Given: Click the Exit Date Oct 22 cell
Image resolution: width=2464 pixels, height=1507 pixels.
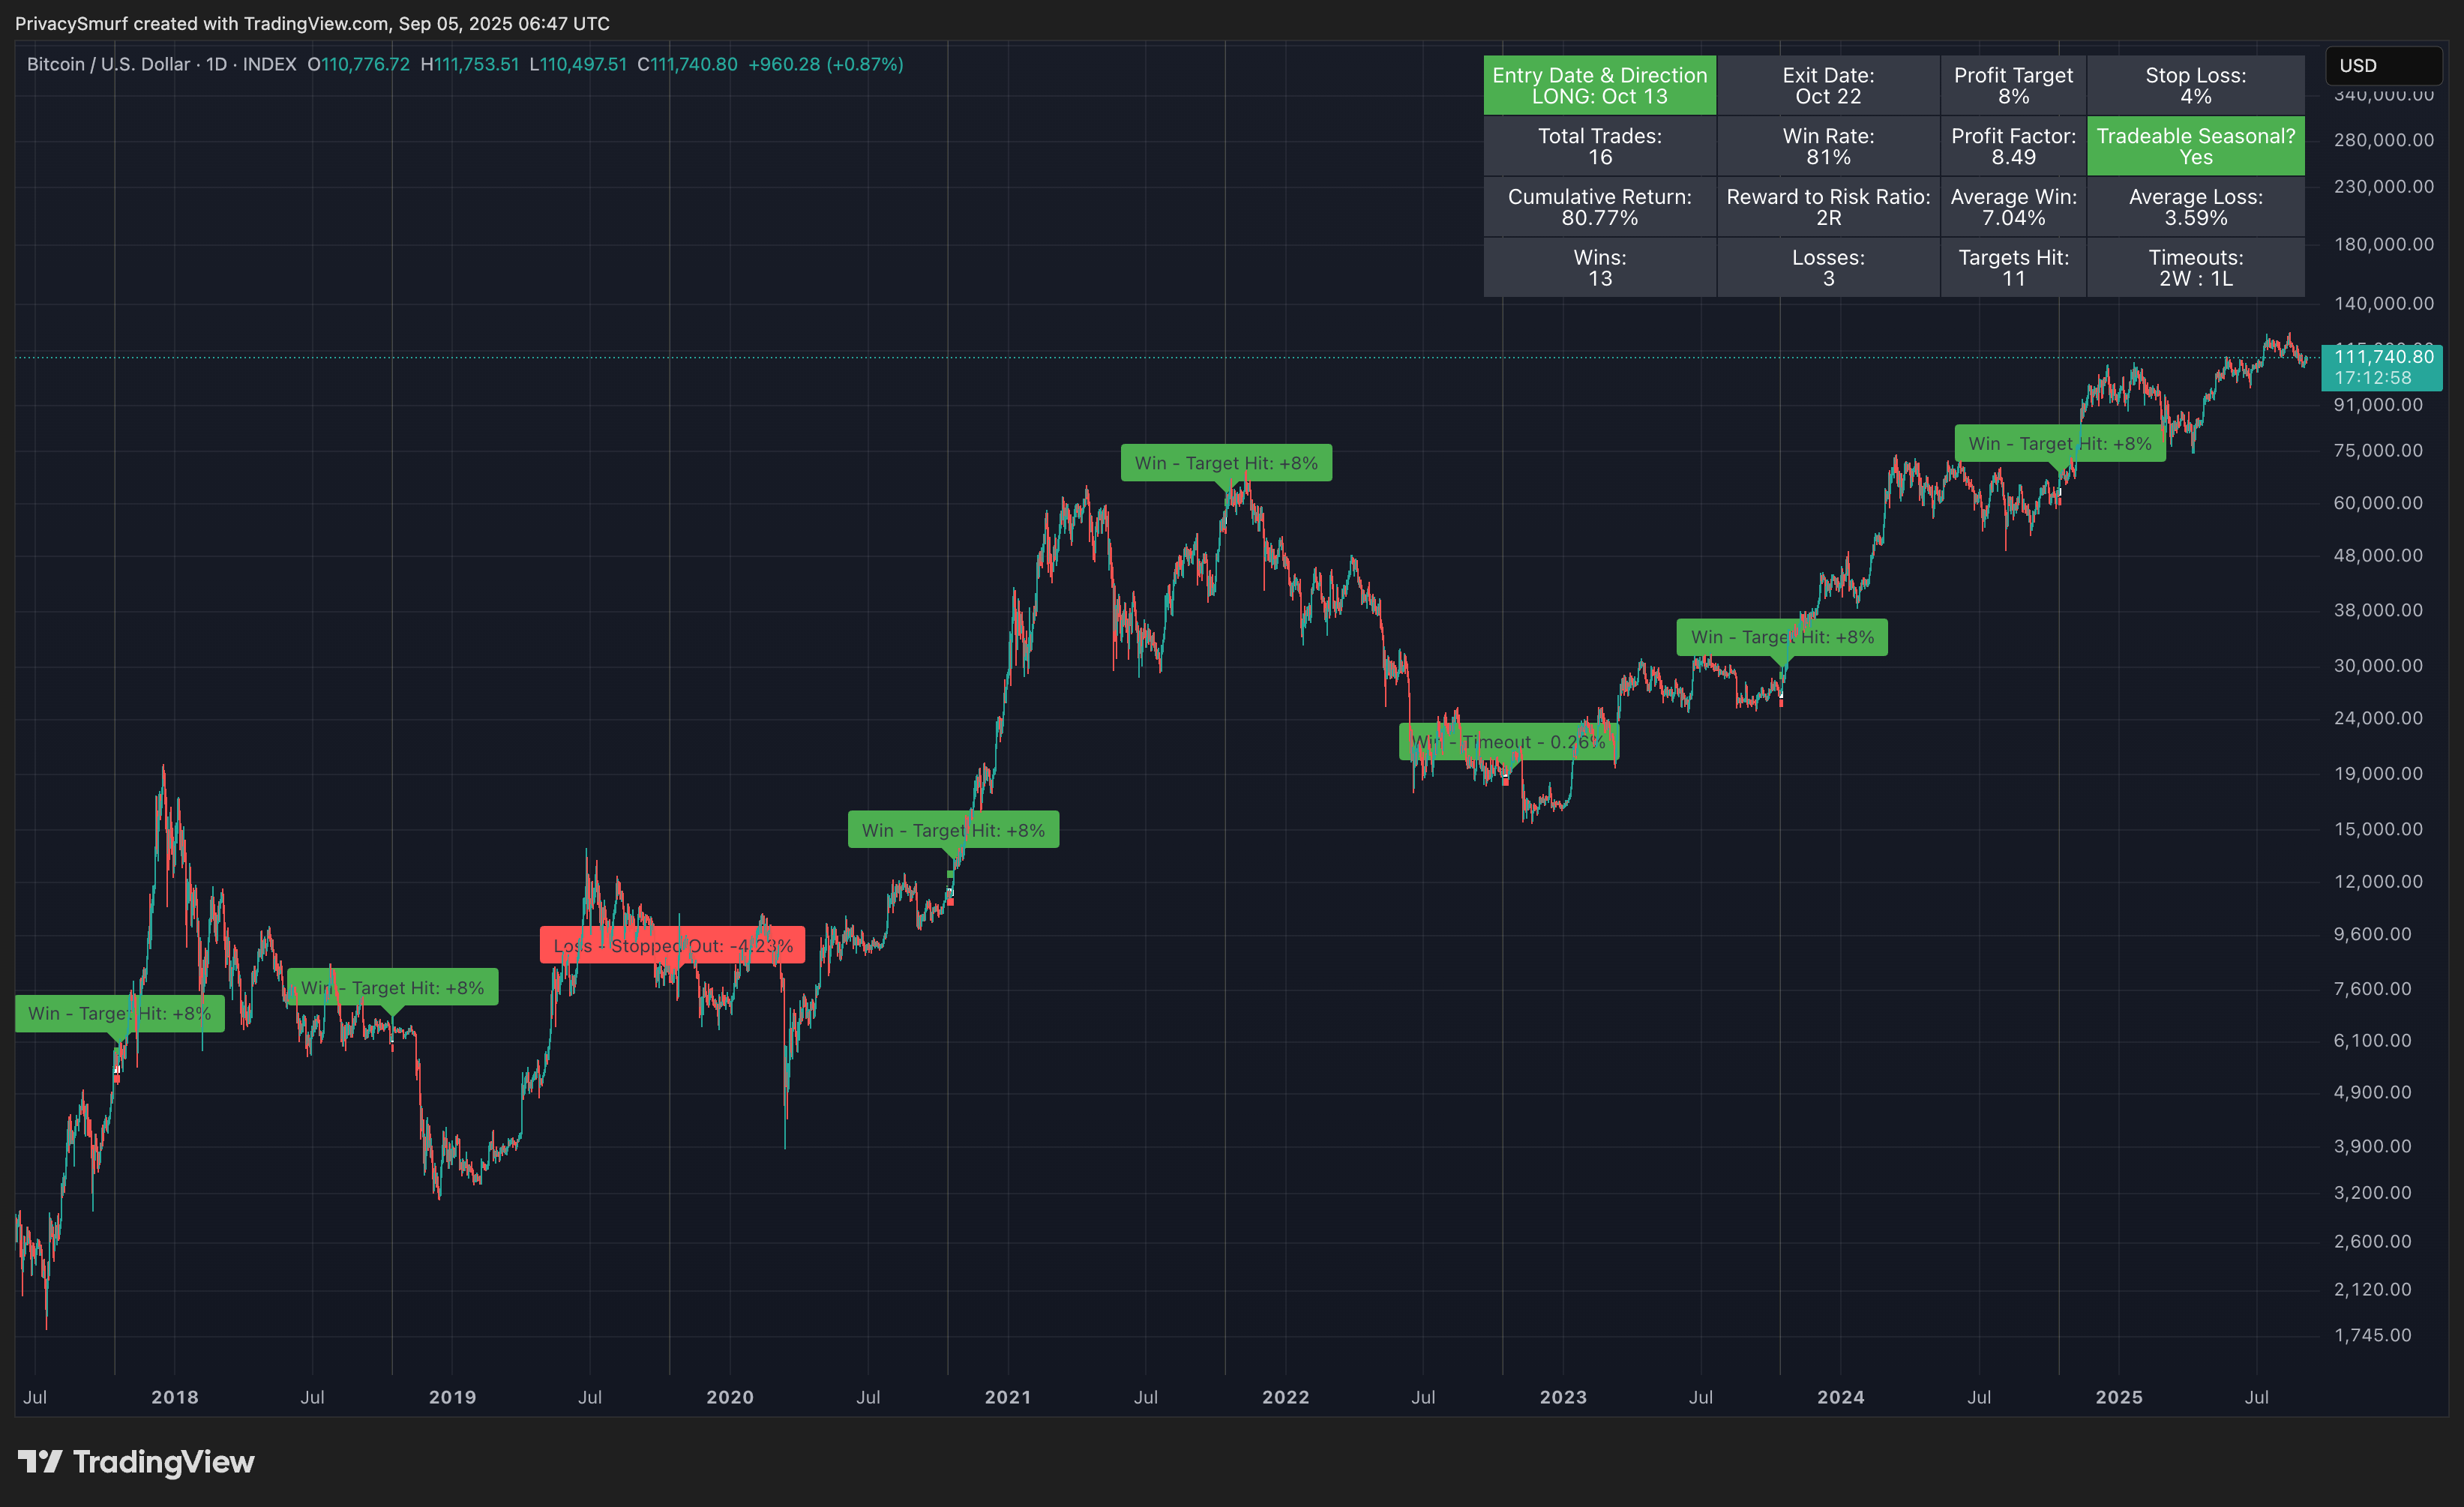Looking at the screenshot, I should click(1827, 86).
